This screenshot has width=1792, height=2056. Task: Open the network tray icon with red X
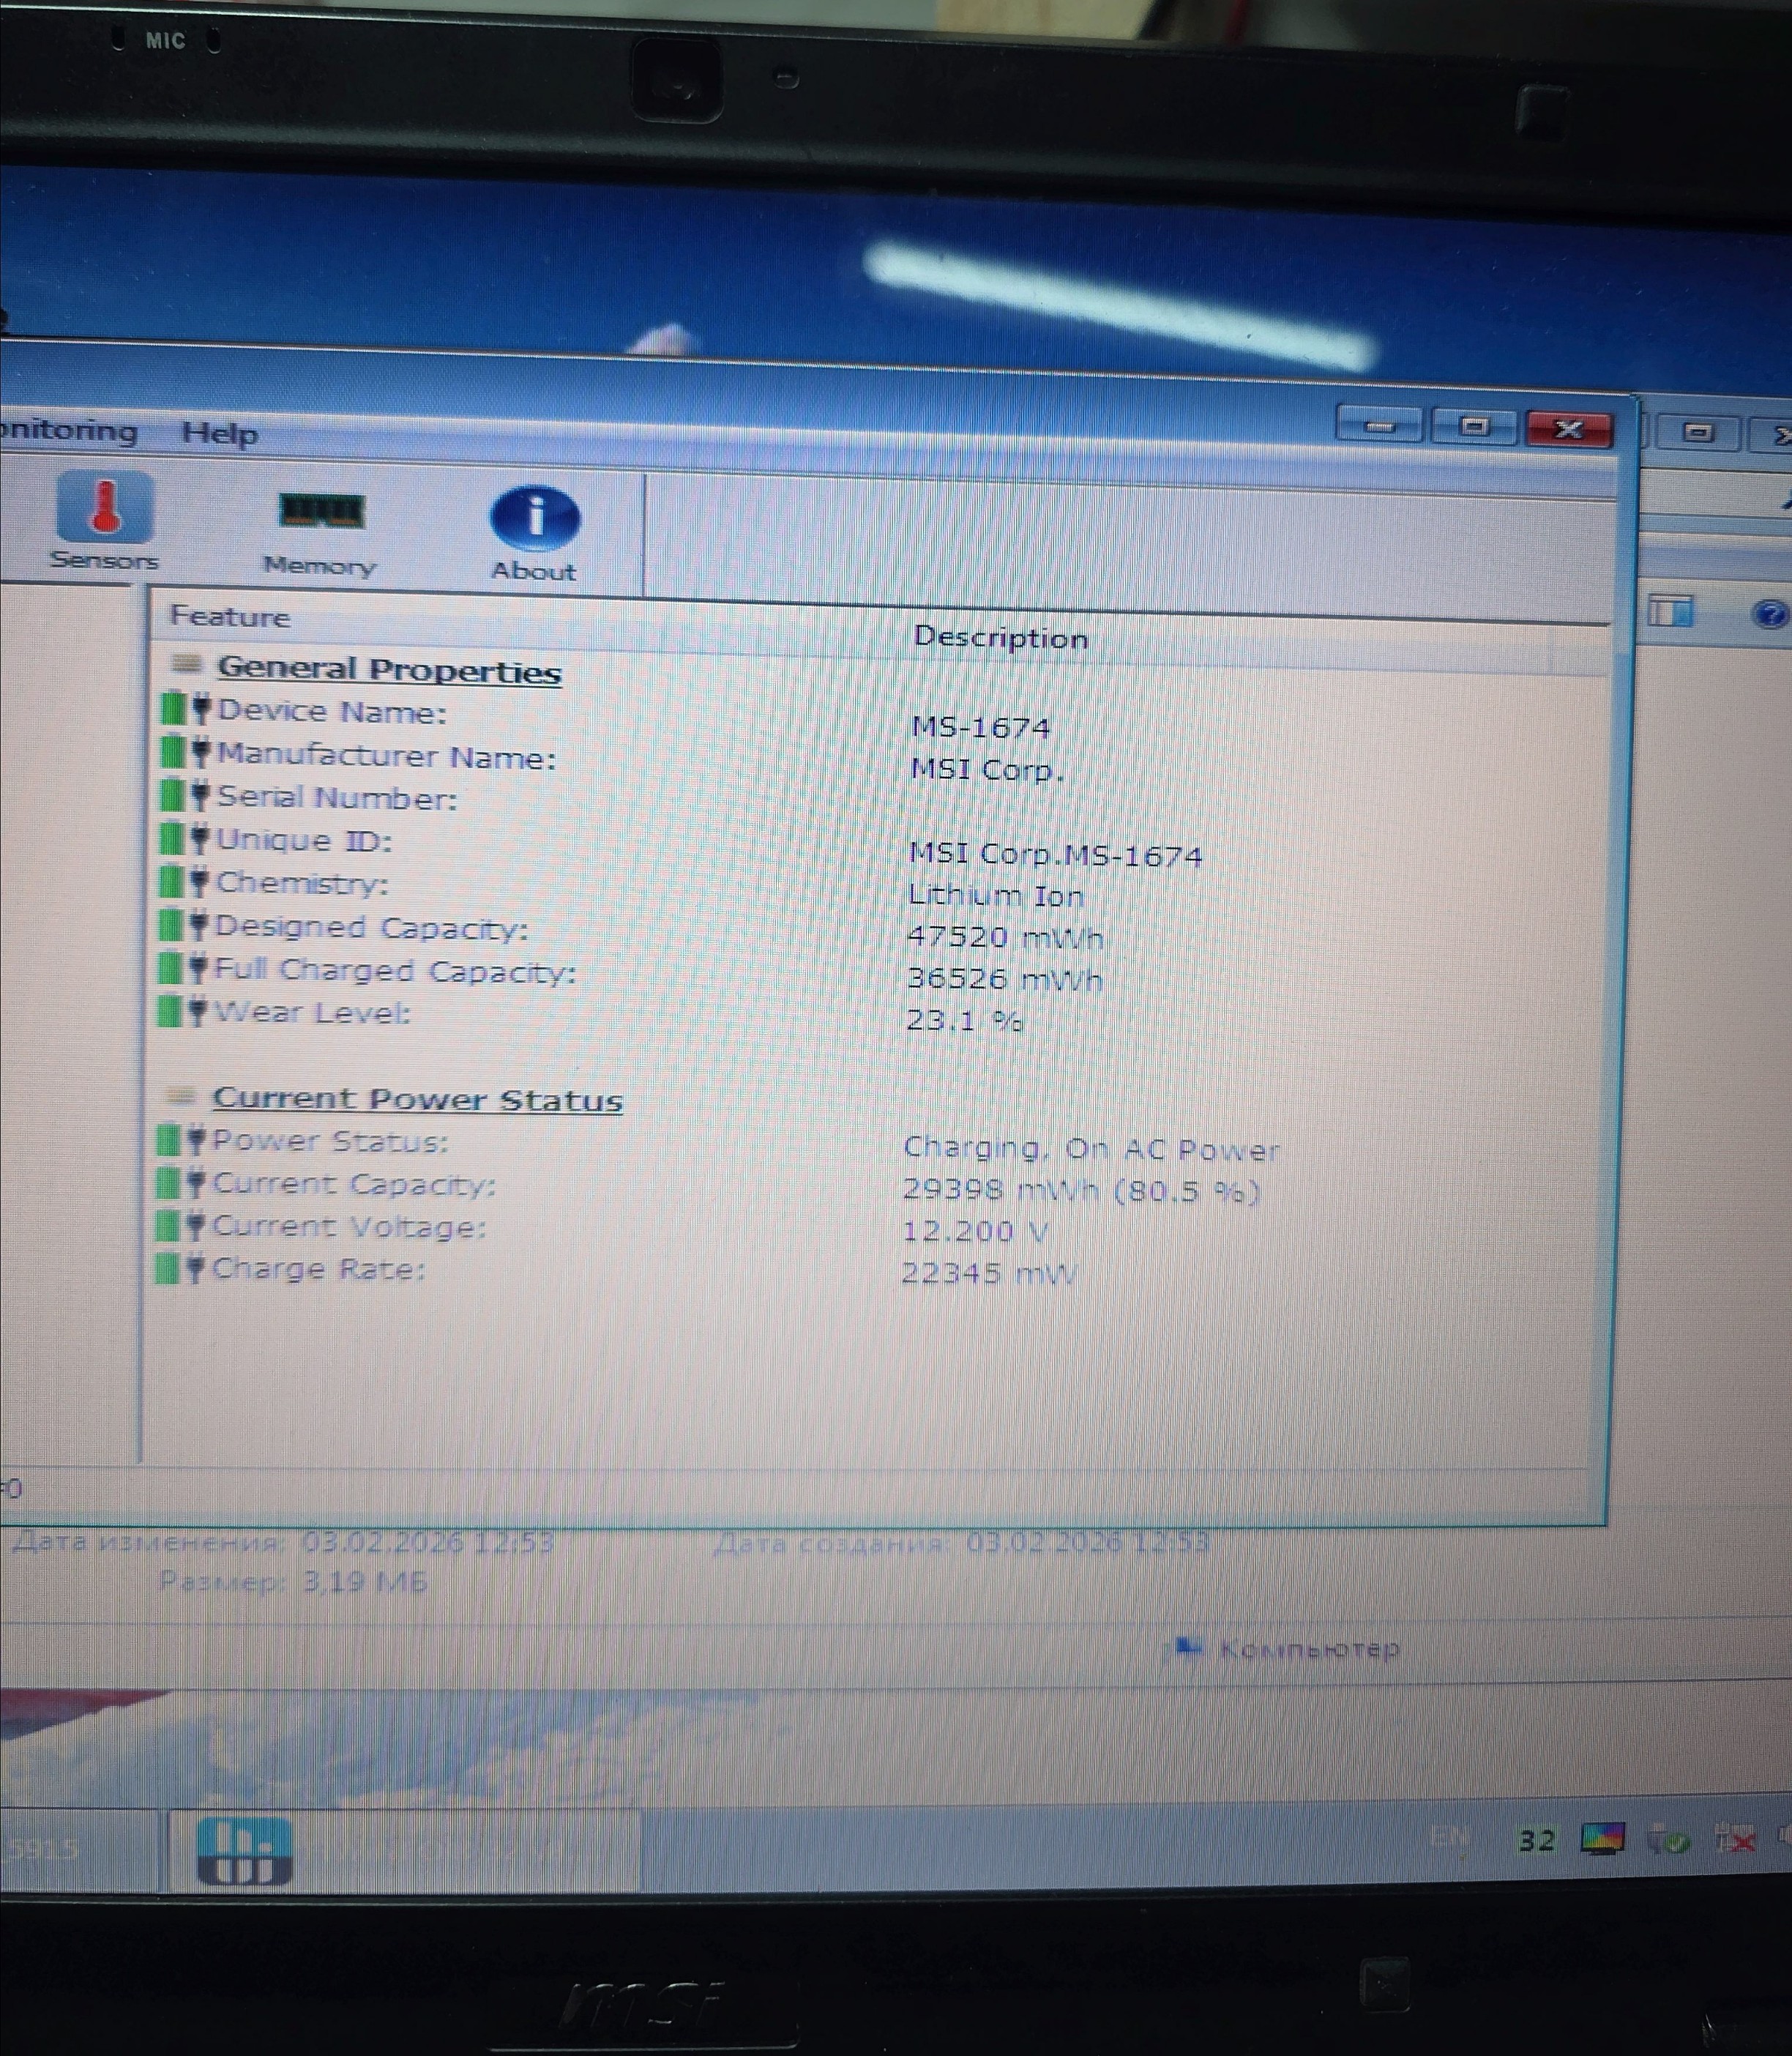coord(1735,1838)
